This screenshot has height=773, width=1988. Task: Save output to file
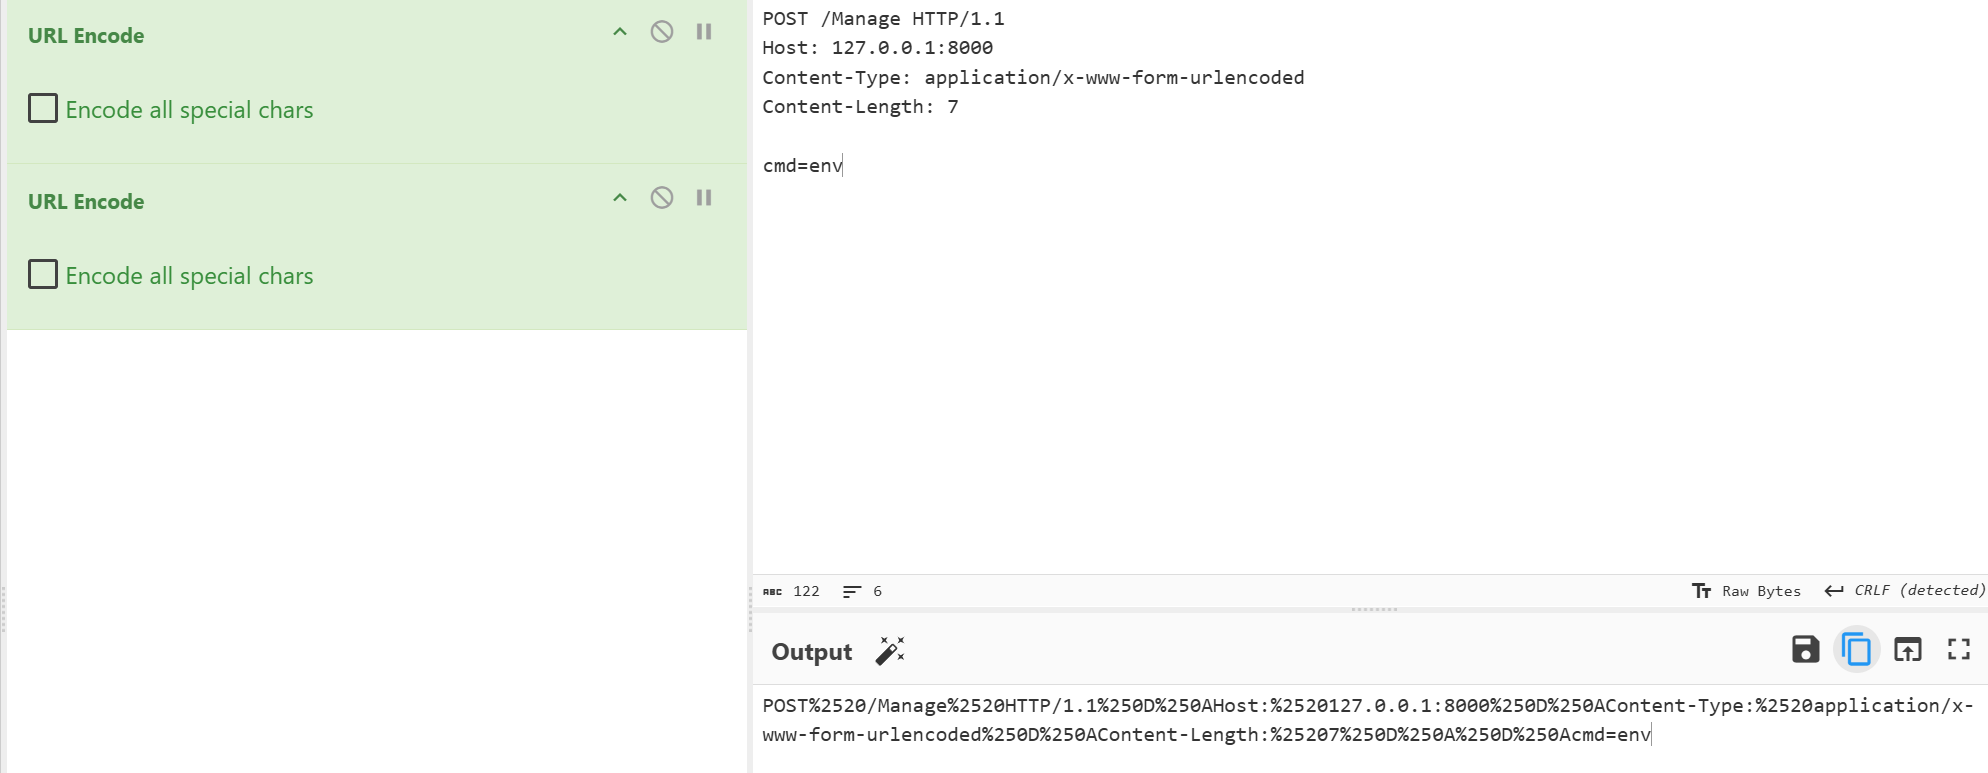pos(1805,650)
